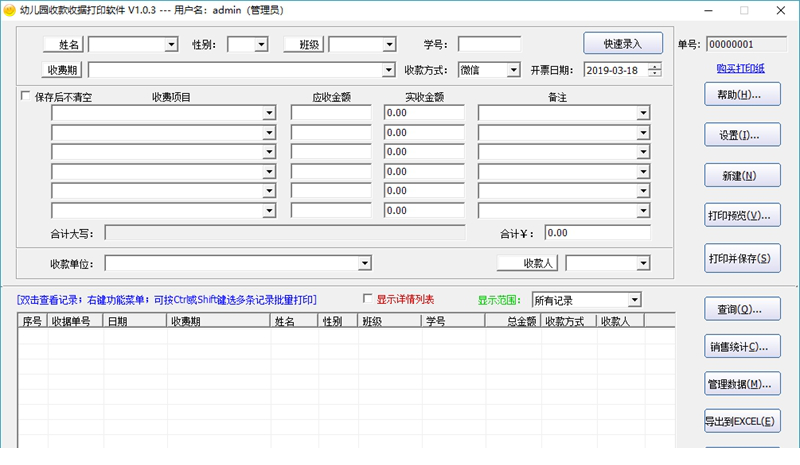Expand the 收款方式 dropdown showing 微信

point(513,70)
